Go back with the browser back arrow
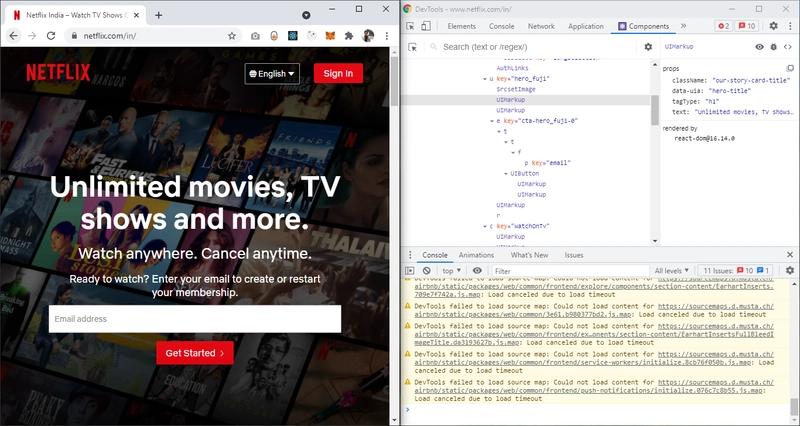 pyautogui.click(x=14, y=36)
